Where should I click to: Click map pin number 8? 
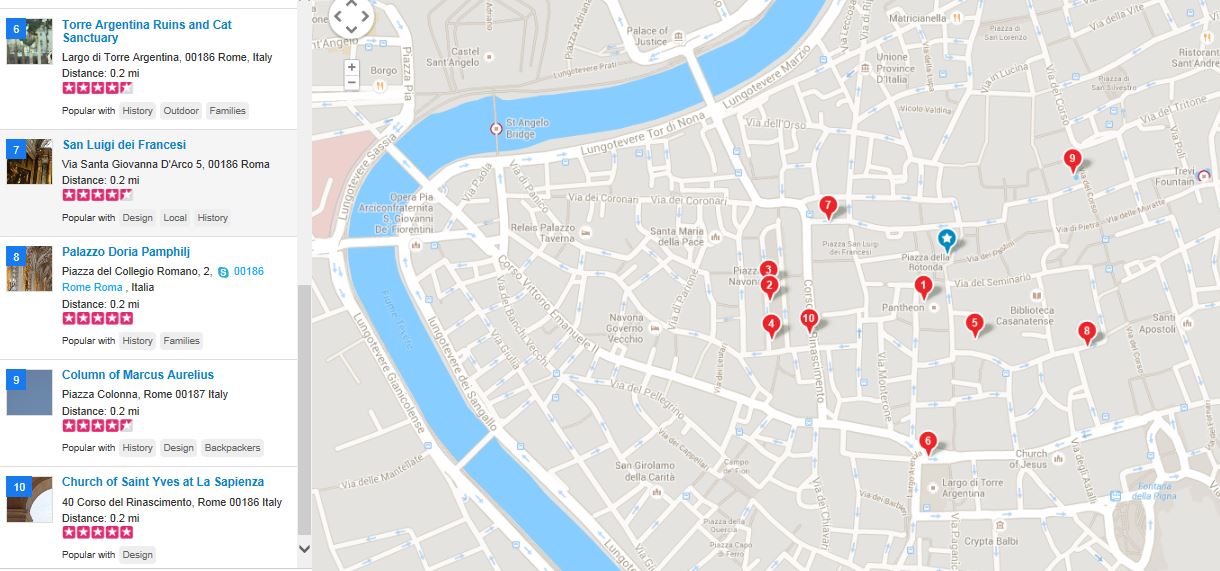coord(1087,333)
